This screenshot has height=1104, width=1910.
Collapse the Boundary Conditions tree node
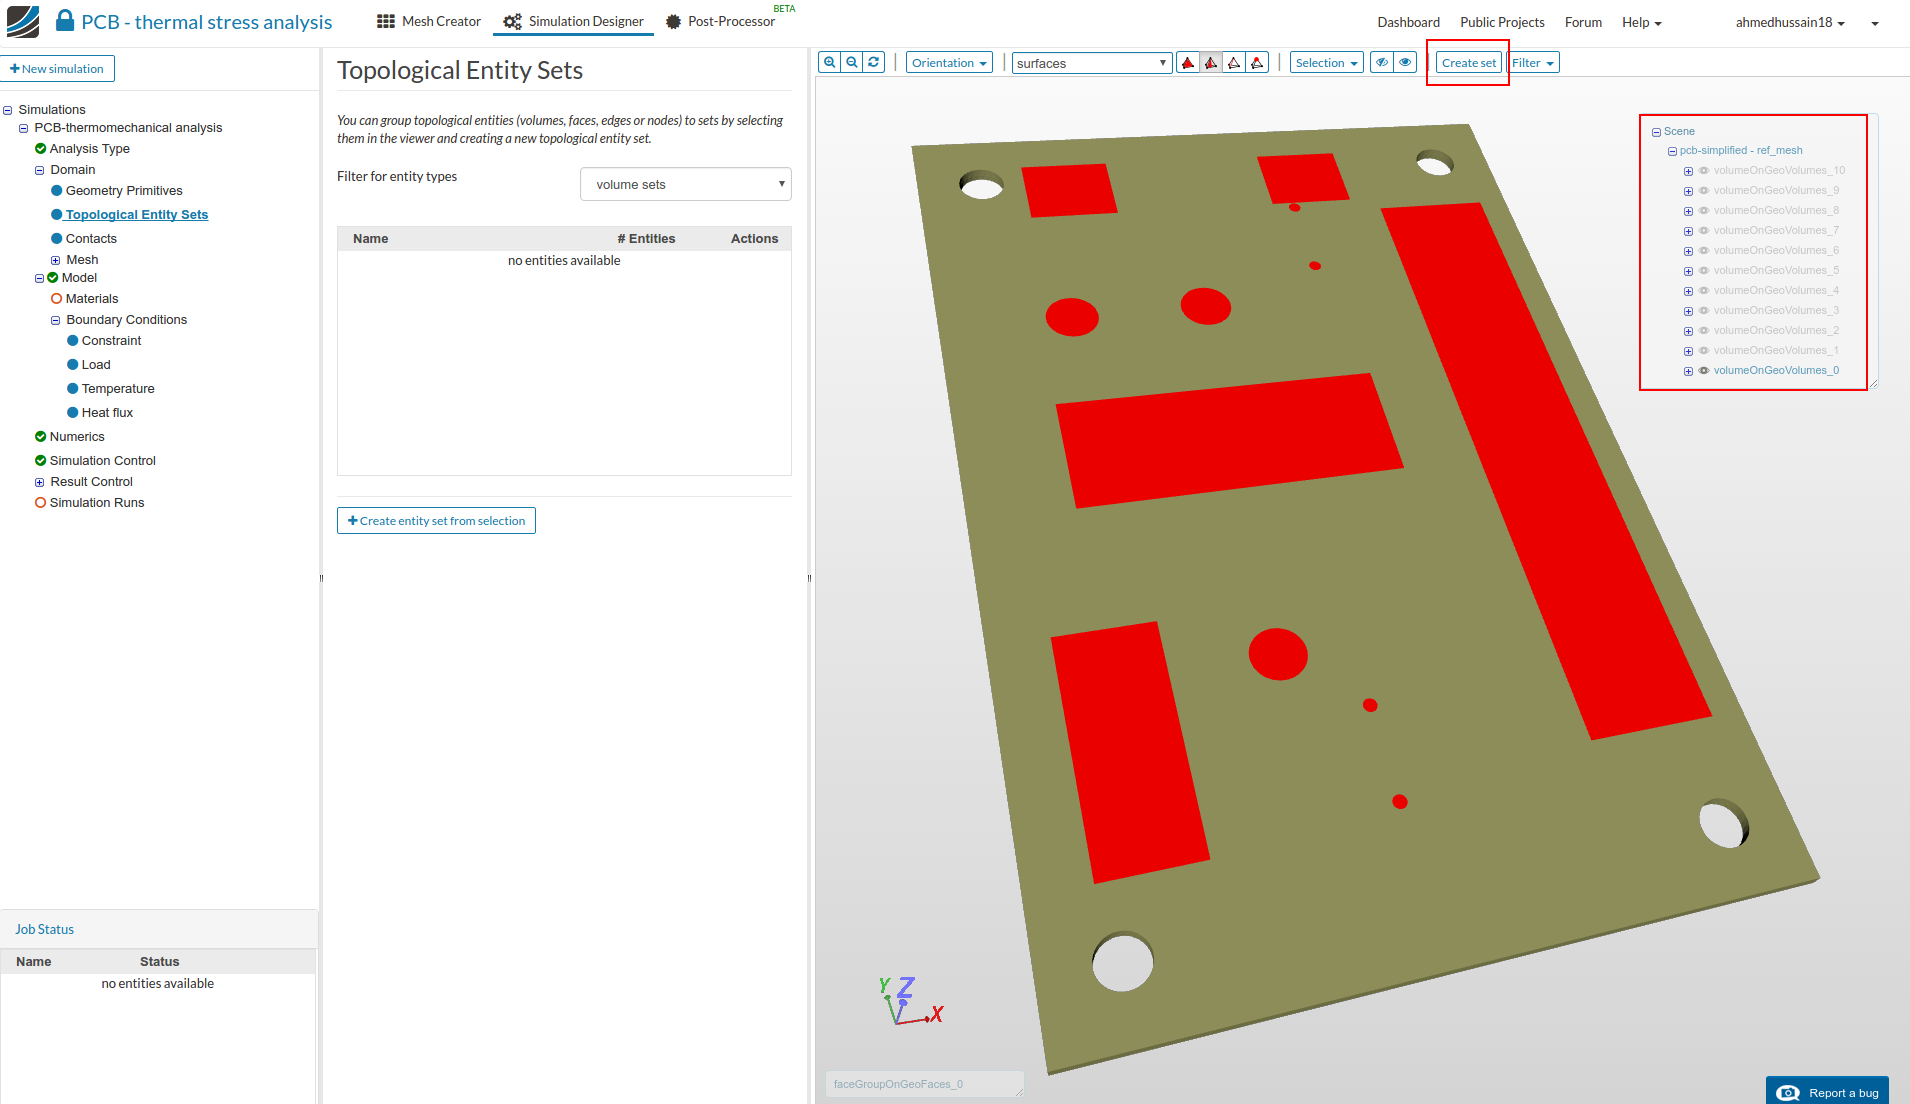pos(56,321)
